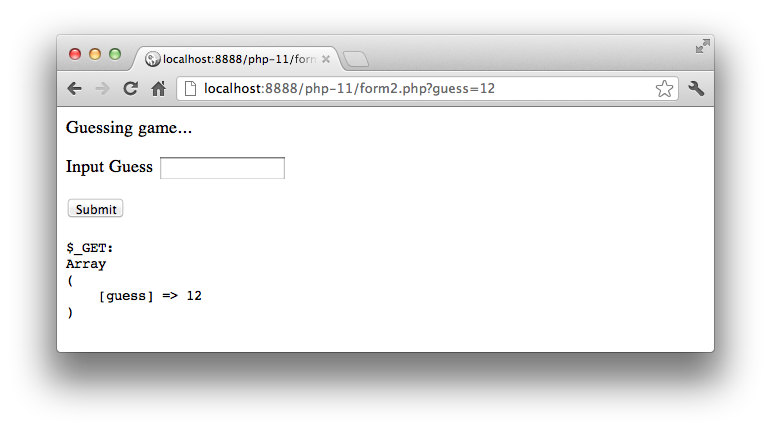
Task: Click the Submit button
Action: [95, 209]
